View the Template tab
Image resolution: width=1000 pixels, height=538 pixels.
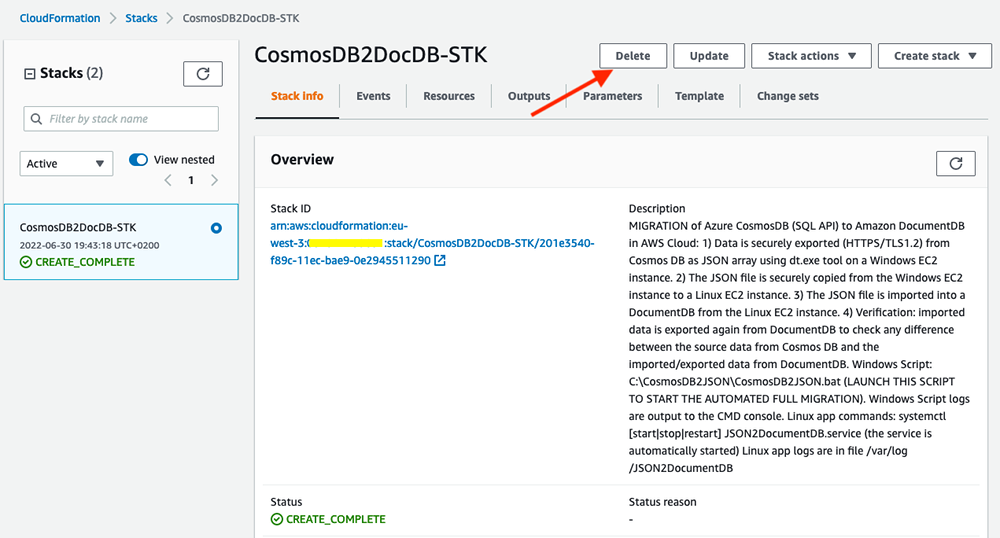coord(700,96)
